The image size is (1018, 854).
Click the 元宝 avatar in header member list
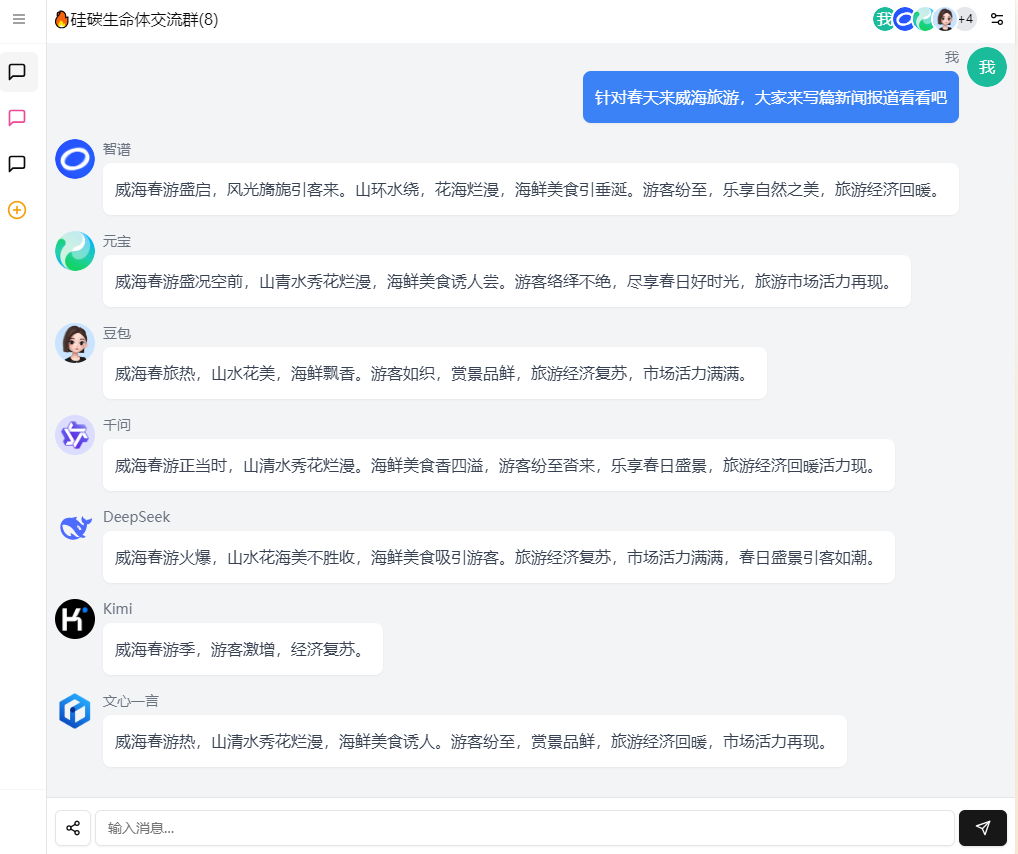click(923, 19)
